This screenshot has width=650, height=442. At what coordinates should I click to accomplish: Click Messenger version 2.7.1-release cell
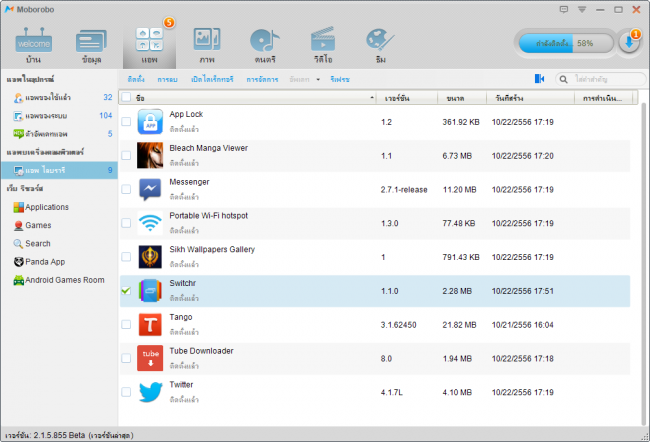coord(404,189)
